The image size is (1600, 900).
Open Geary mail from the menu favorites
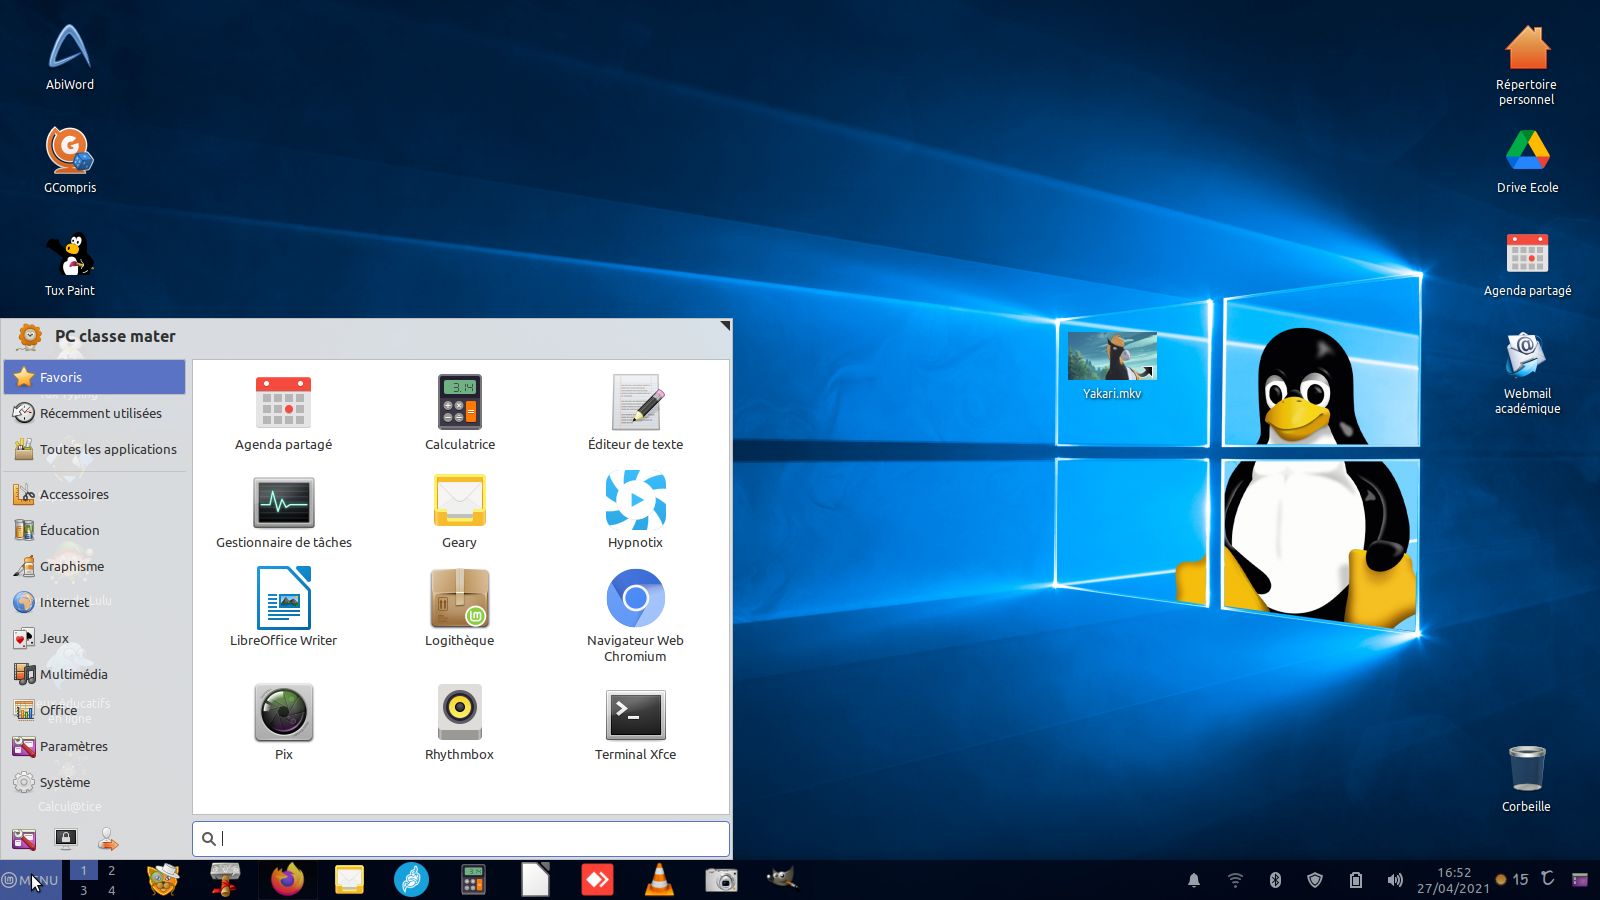(x=460, y=512)
